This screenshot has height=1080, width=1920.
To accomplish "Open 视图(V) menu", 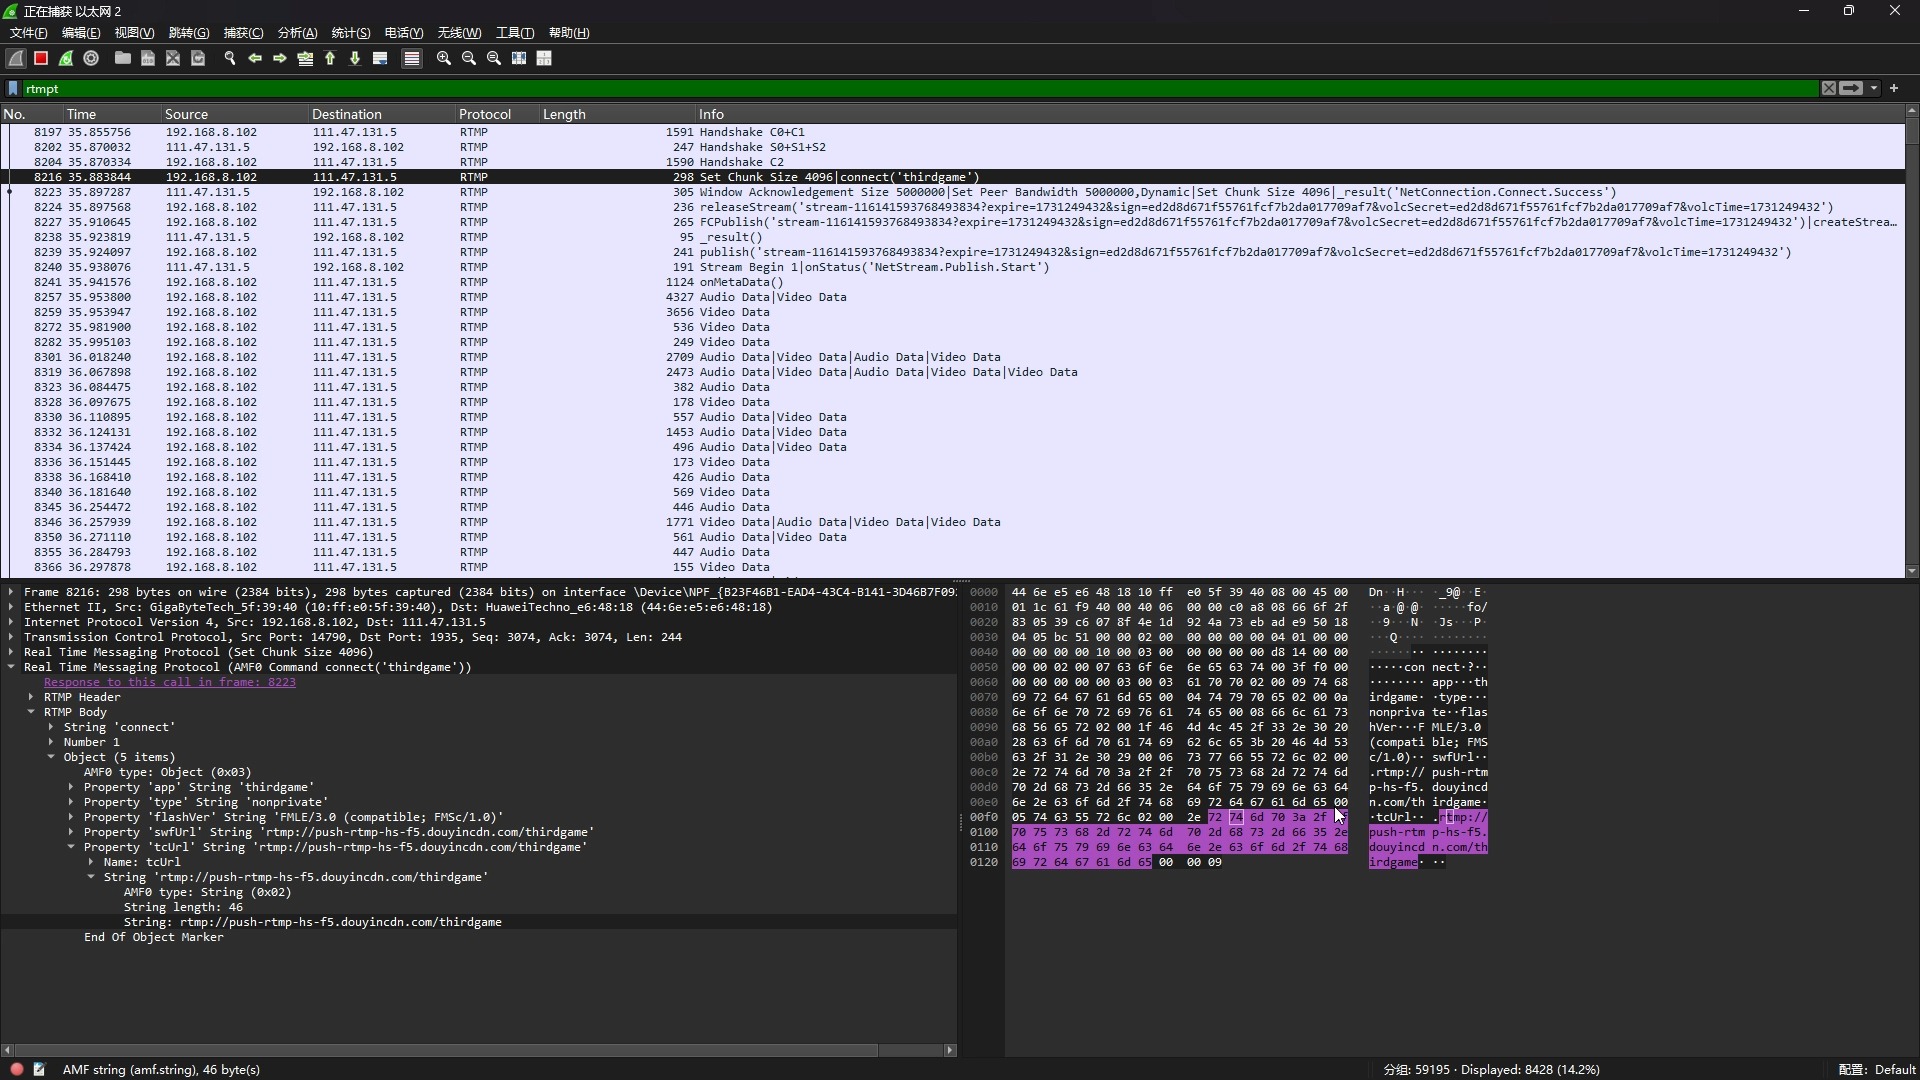I will pos(134,33).
